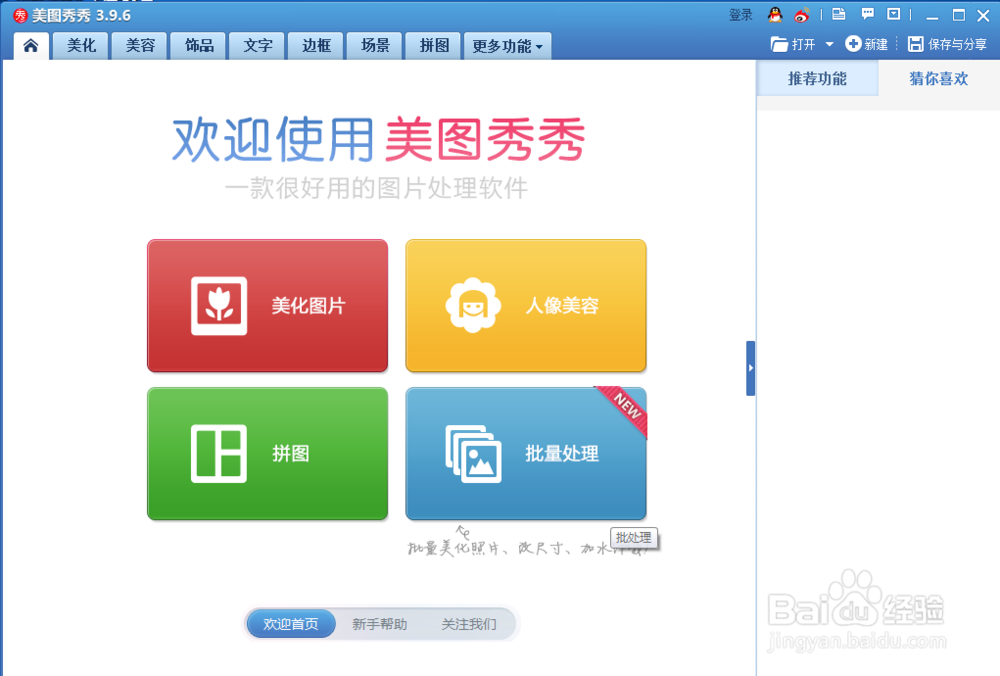Open 新手帮助 at the bottom

(379, 624)
